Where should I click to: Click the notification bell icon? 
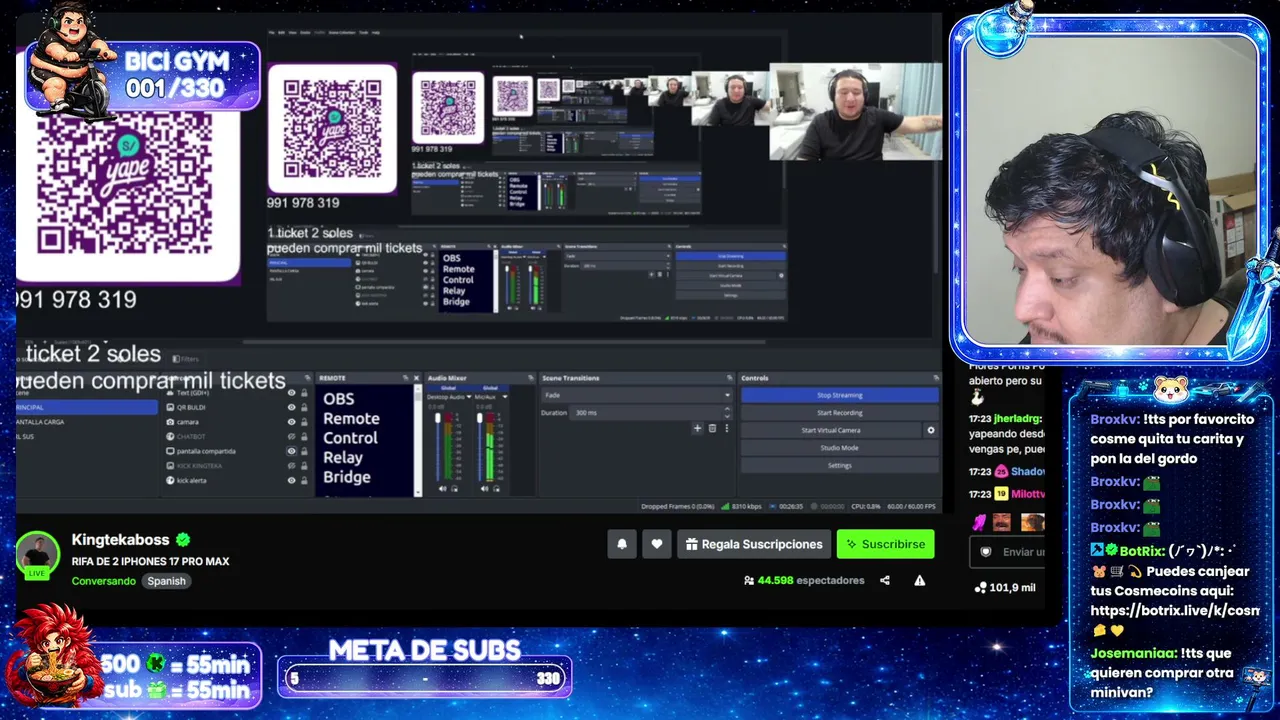pyautogui.click(x=622, y=544)
